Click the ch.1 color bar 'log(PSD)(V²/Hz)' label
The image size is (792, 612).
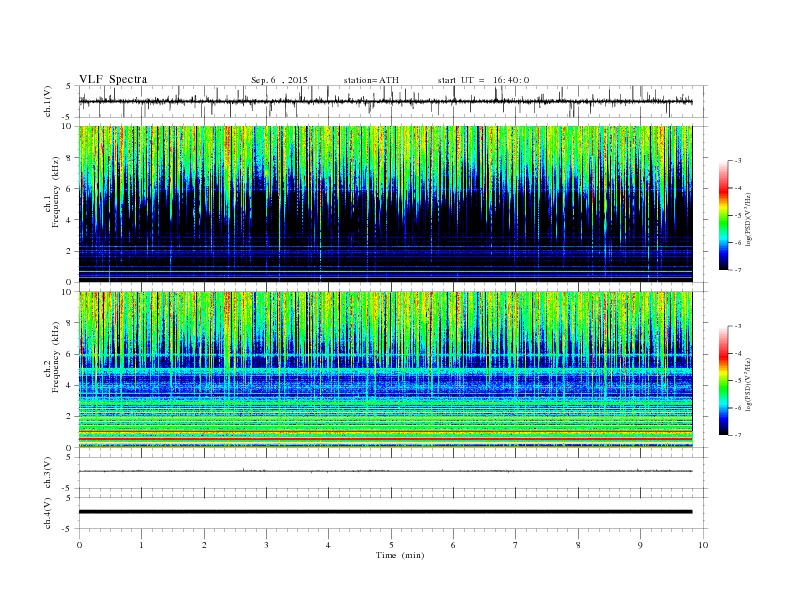[x=749, y=219]
